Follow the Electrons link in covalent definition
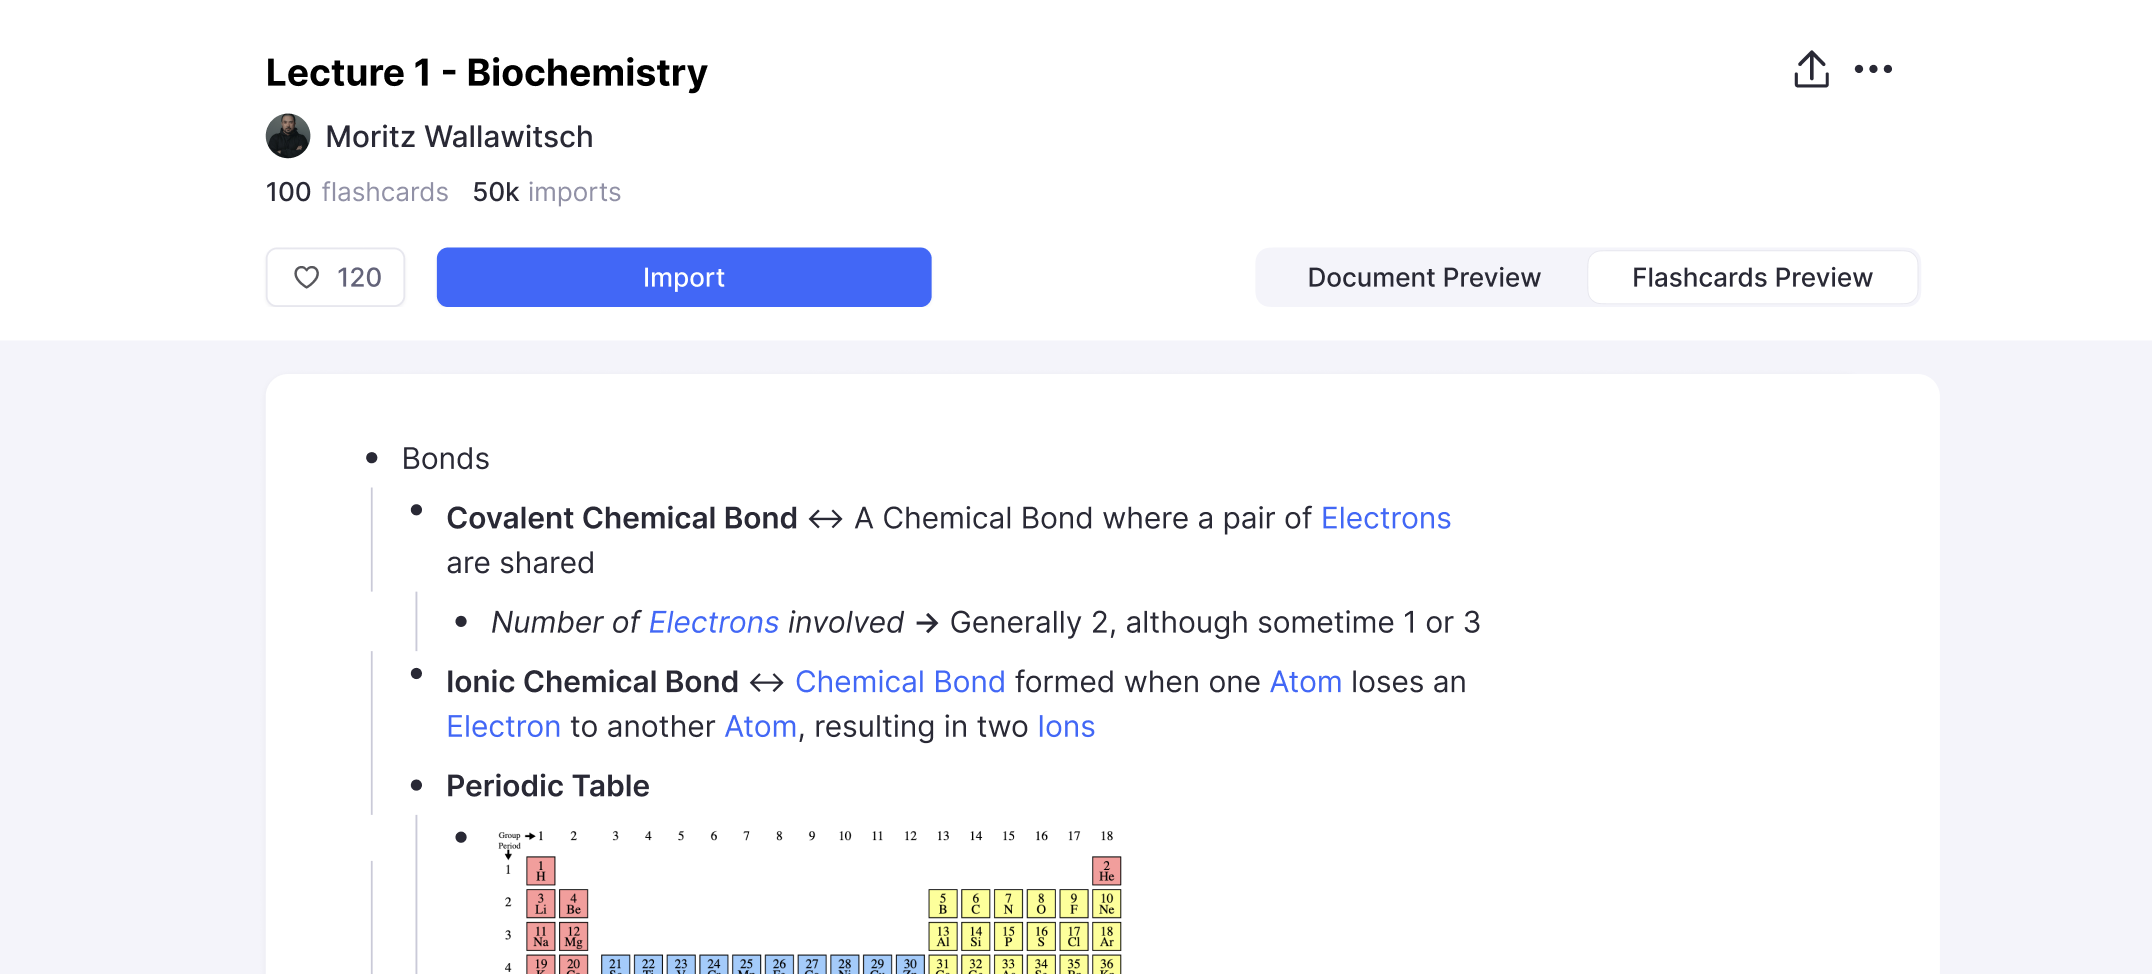This screenshot has width=2152, height=974. click(x=1385, y=518)
